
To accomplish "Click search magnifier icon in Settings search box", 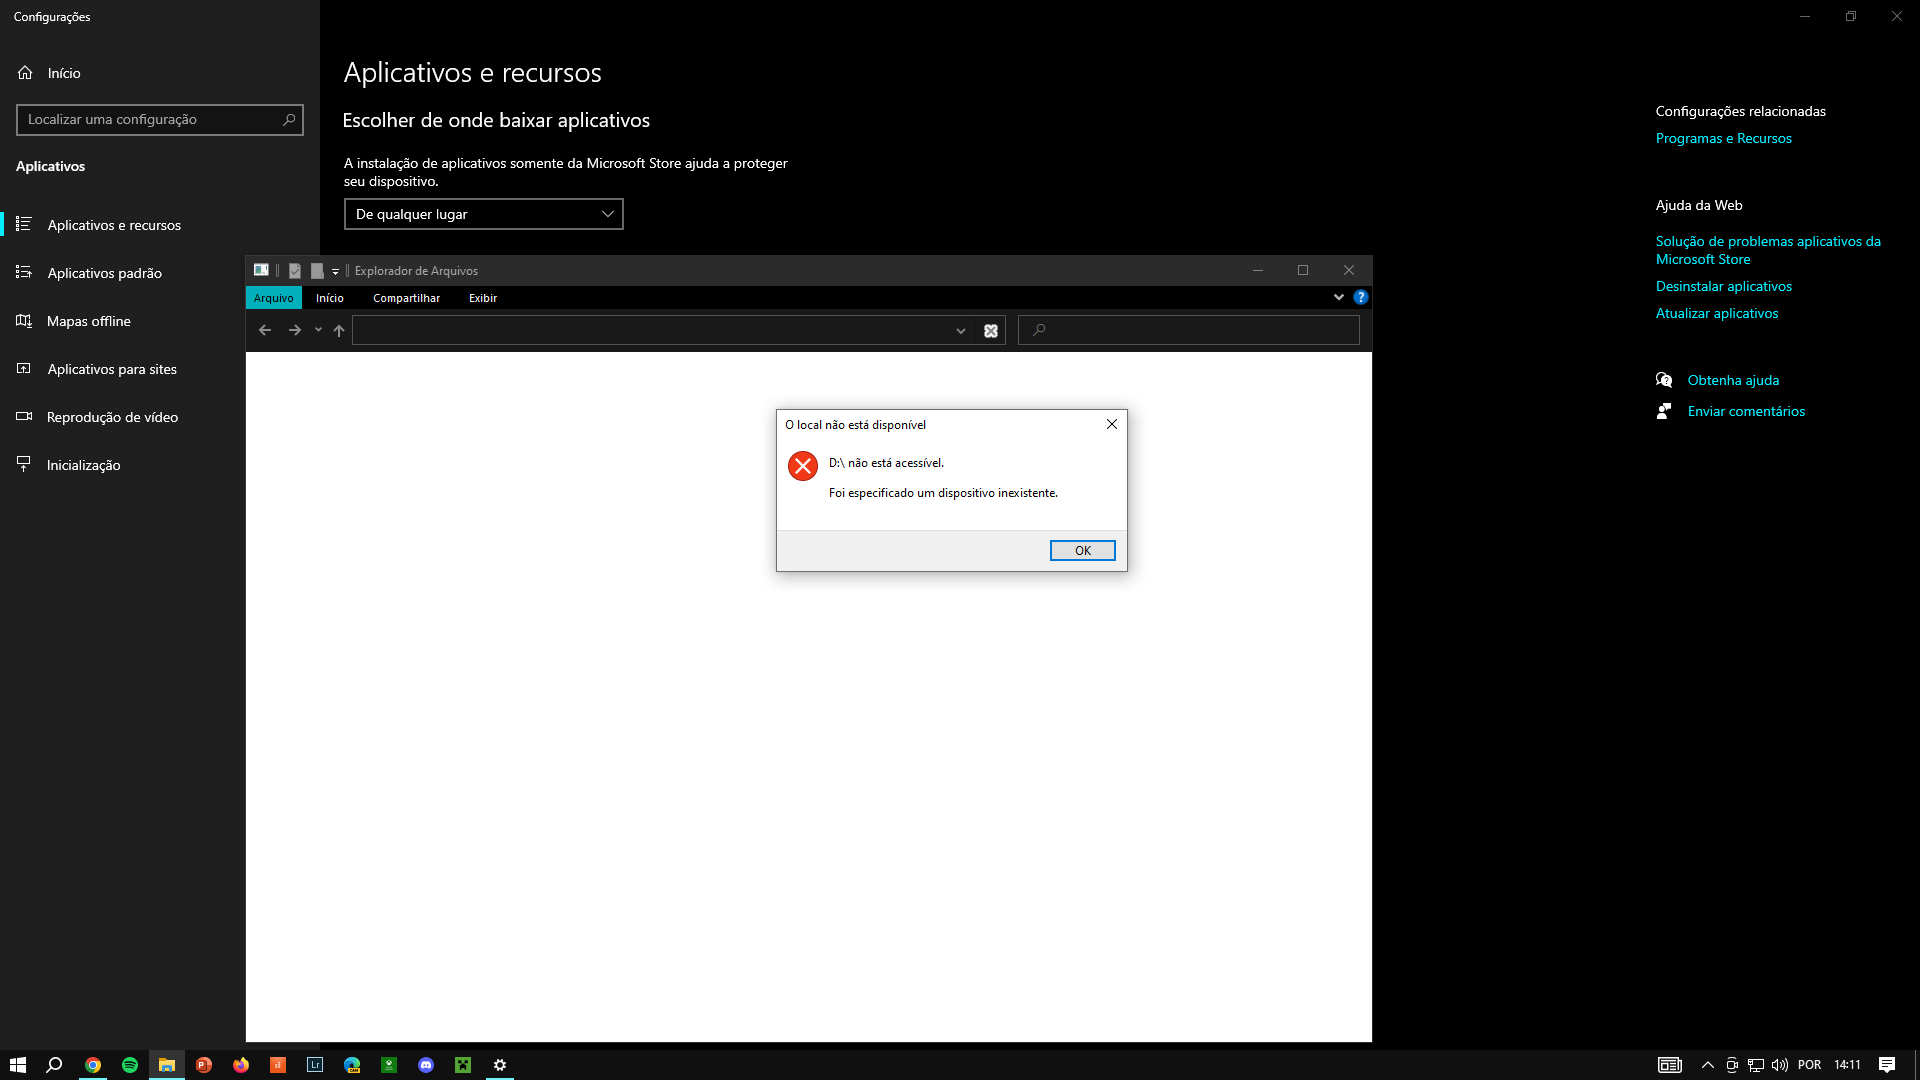I will (x=289, y=119).
